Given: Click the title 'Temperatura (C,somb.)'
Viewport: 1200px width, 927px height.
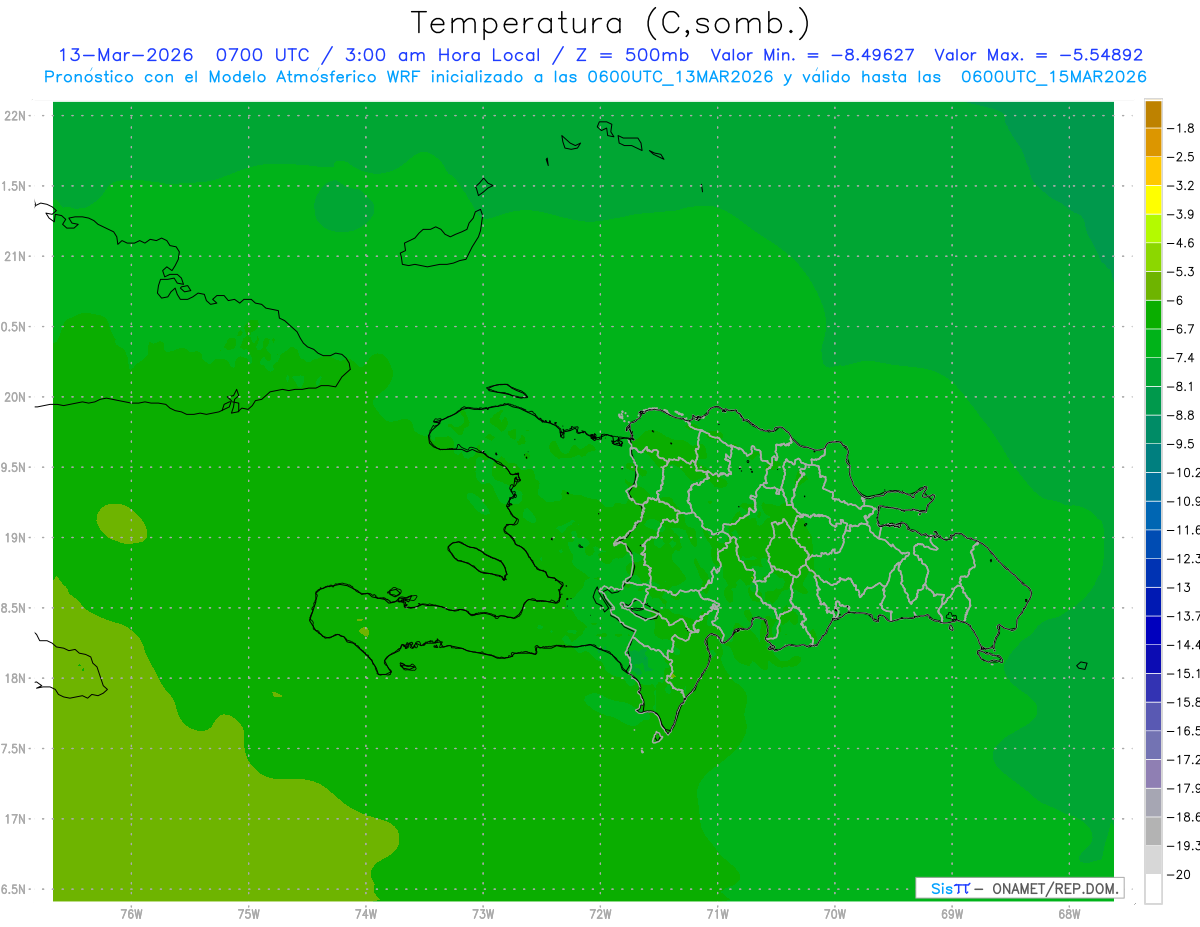Looking at the screenshot, I should pyautogui.click(x=610, y=23).
